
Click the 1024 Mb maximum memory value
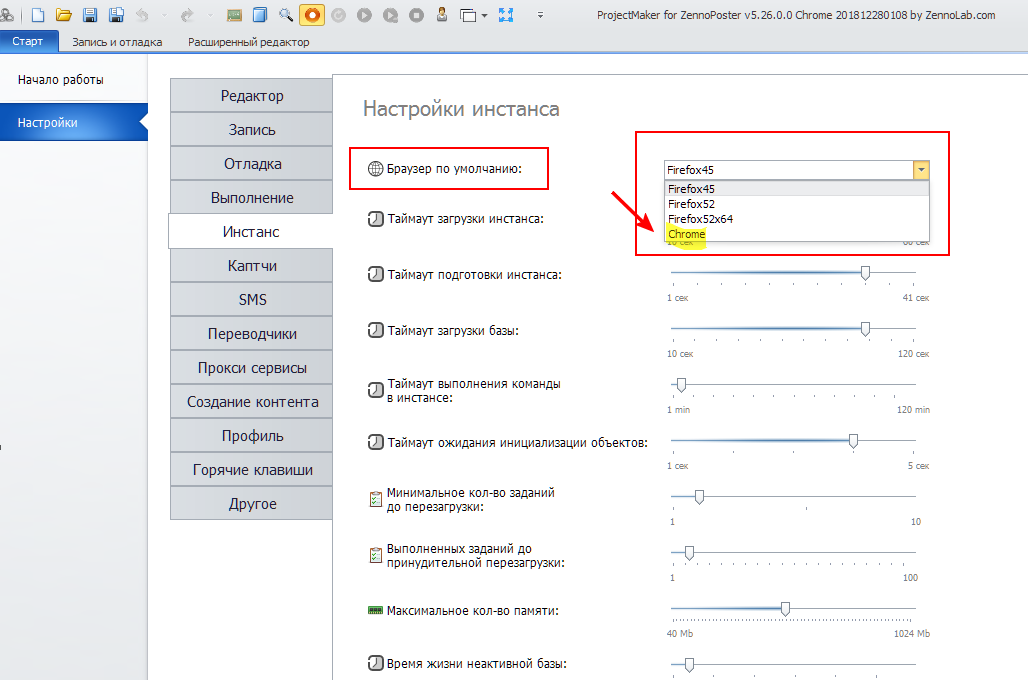click(x=911, y=633)
